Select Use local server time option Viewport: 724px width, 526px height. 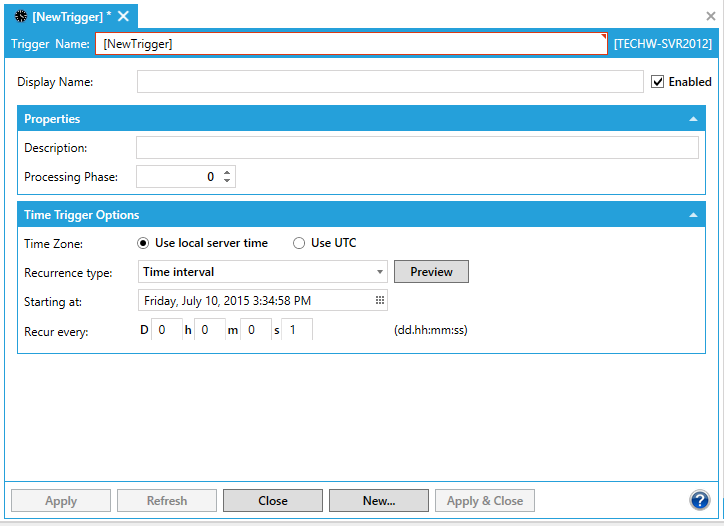coord(144,243)
